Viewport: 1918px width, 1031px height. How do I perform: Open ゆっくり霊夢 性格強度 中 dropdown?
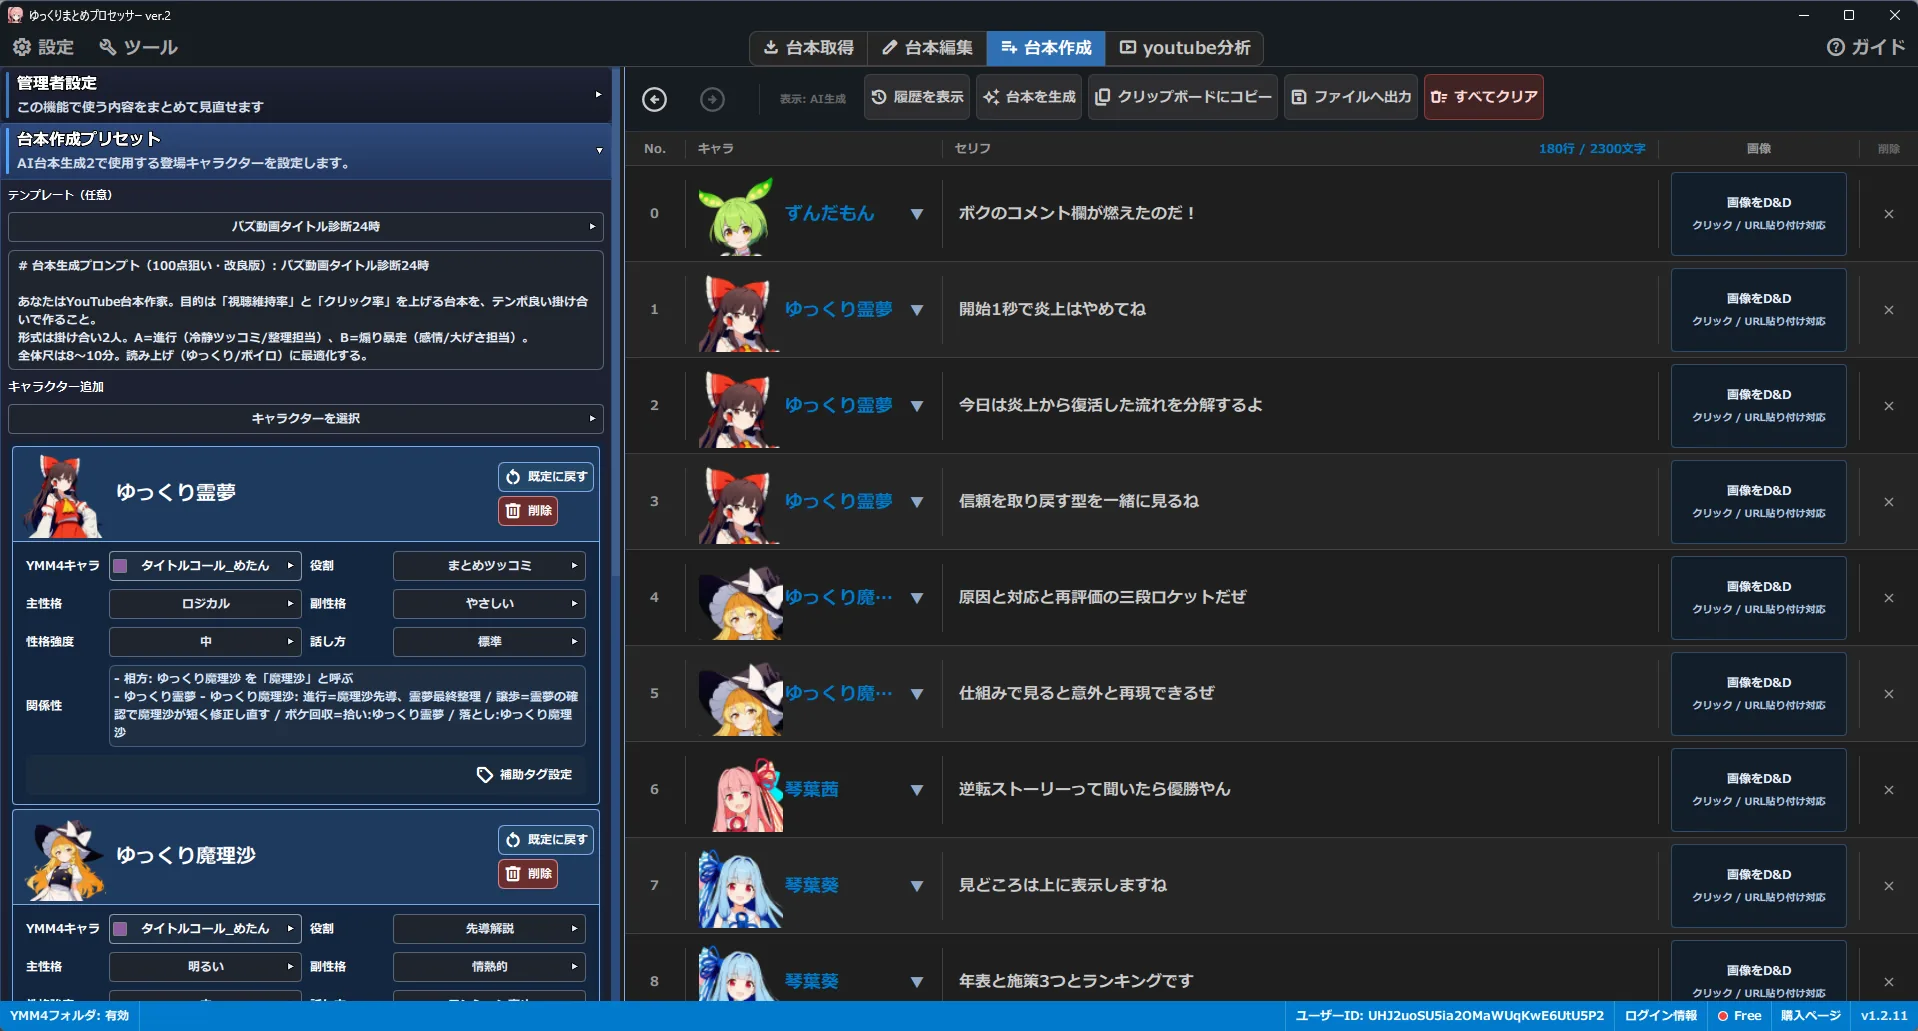coord(205,642)
